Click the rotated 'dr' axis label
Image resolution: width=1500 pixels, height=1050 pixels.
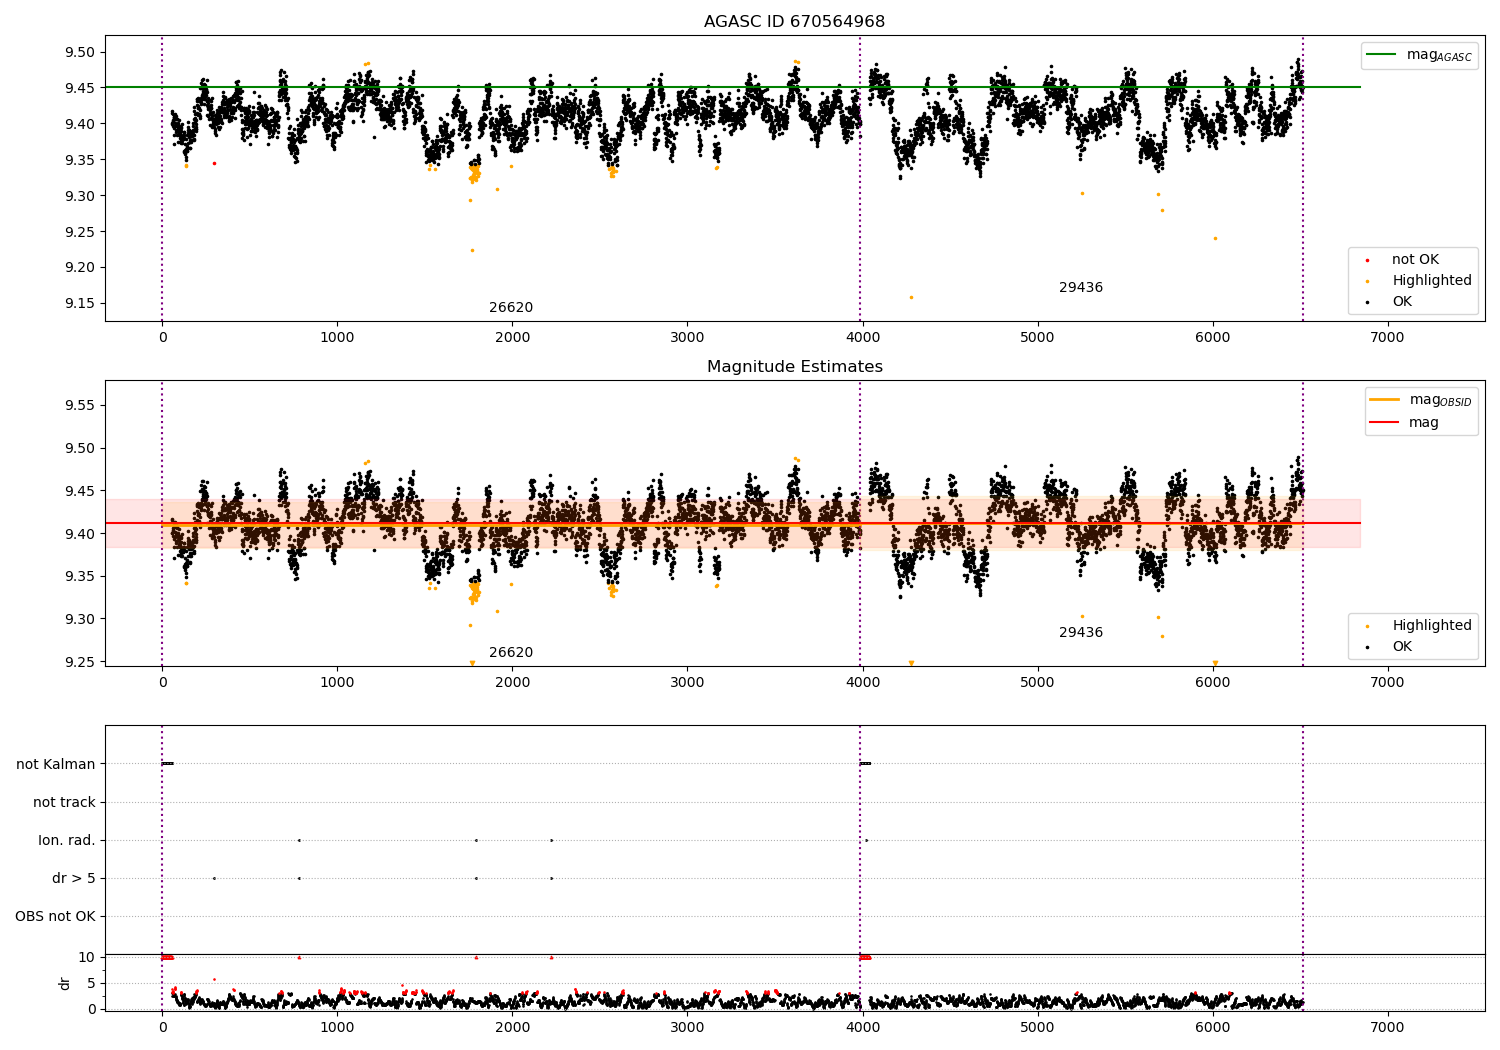[x=65, y=983]
